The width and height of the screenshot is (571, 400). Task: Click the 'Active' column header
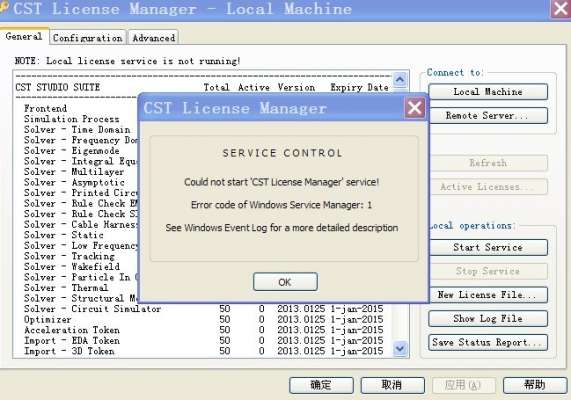(254, 87)
